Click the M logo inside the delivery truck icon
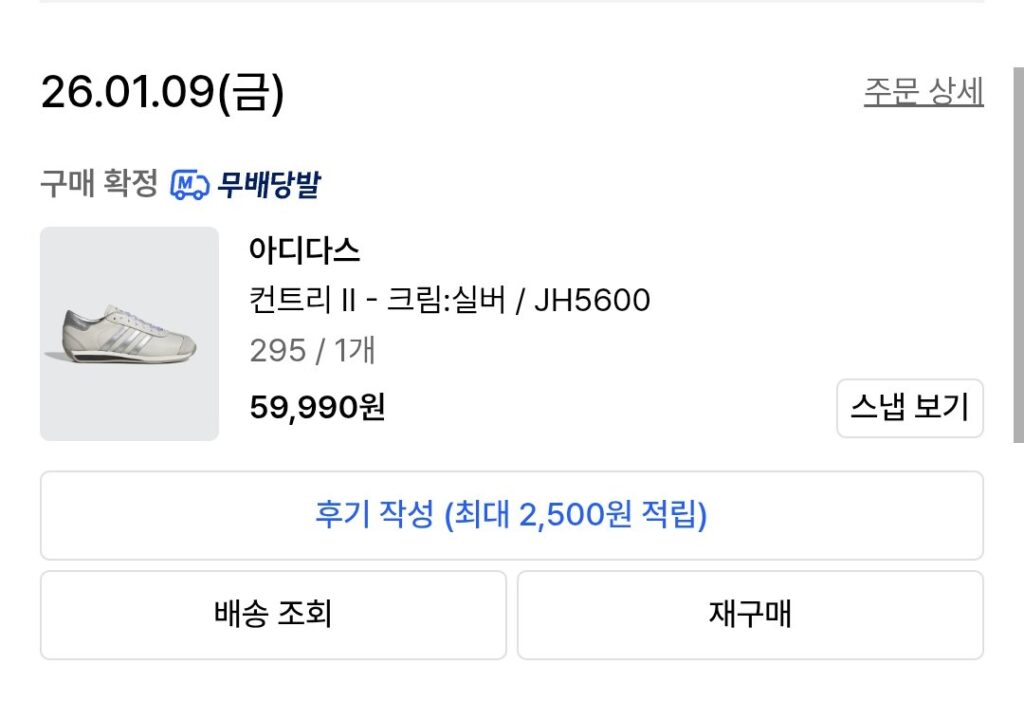The image size is (1024, 719). tap(184, 182)
